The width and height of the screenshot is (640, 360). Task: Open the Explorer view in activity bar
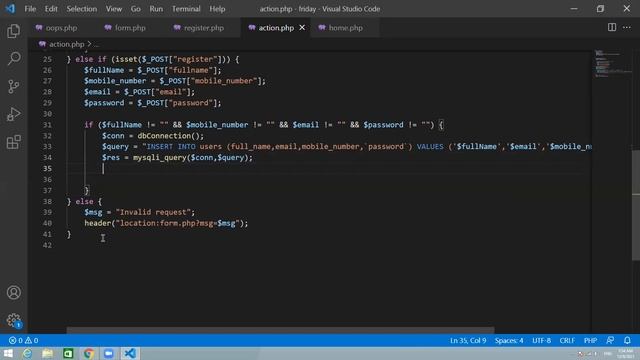point(13,31)
